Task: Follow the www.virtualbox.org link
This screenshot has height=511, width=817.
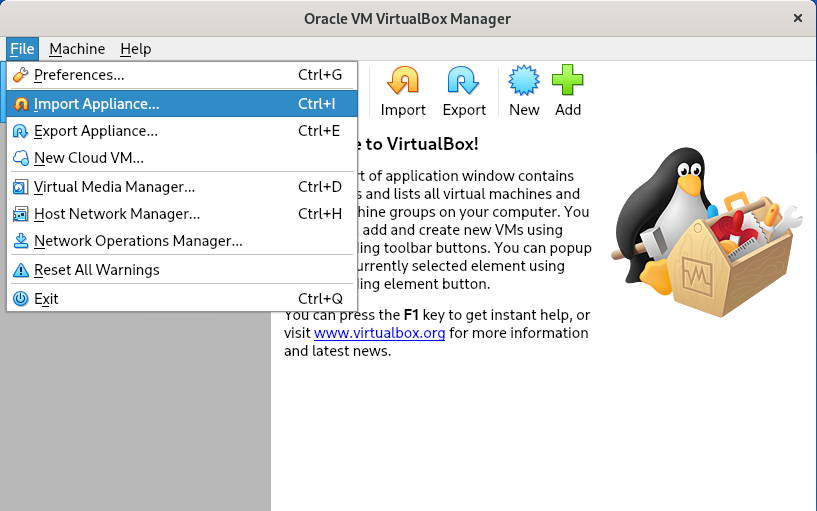Action: point(379,333)
